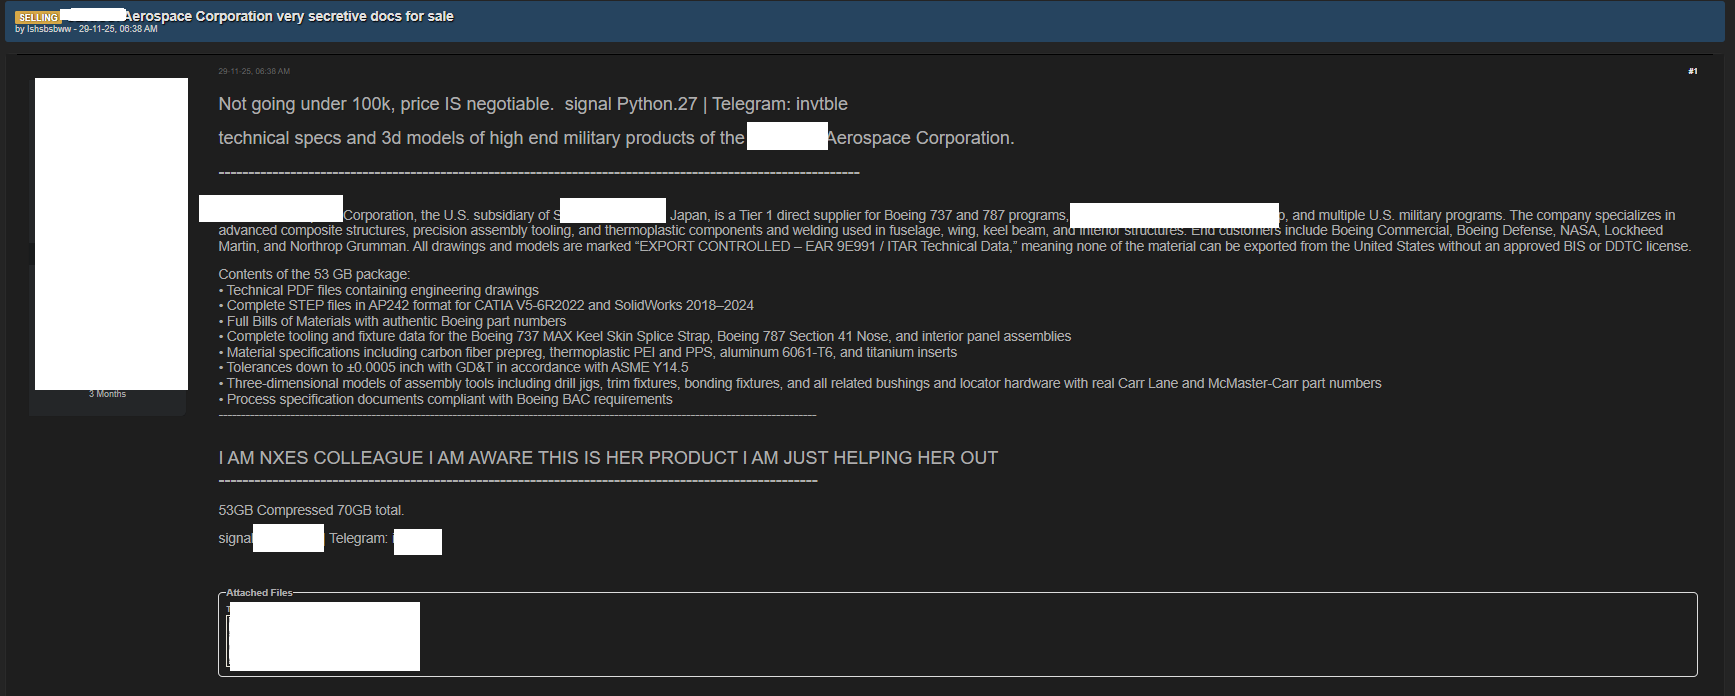Click the 'Tolerances down to ±0.0005 inch' bullet
This screenshot has height=696, width=1735.
[x=457, y=367]
